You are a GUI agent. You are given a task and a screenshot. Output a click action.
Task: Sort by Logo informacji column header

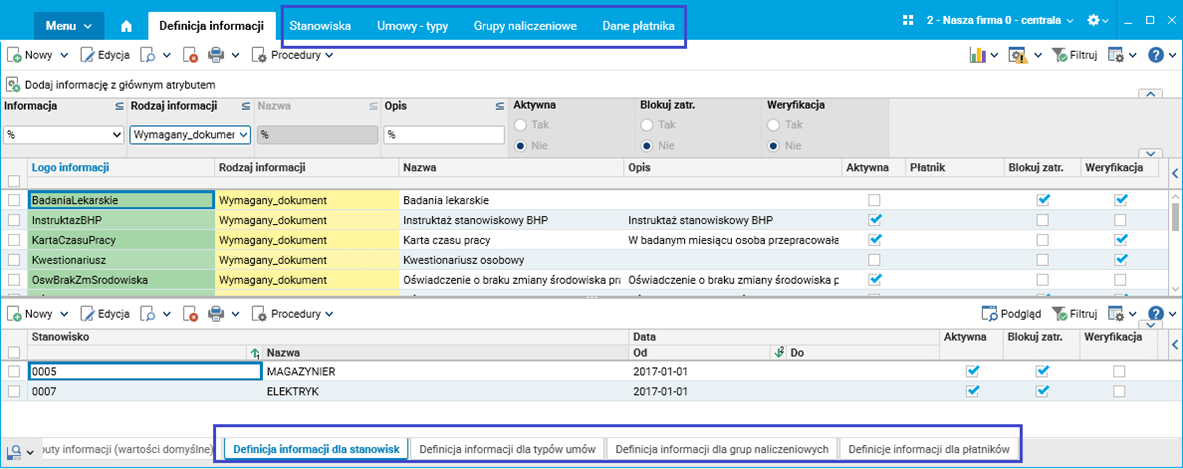(x=71, y=167)
